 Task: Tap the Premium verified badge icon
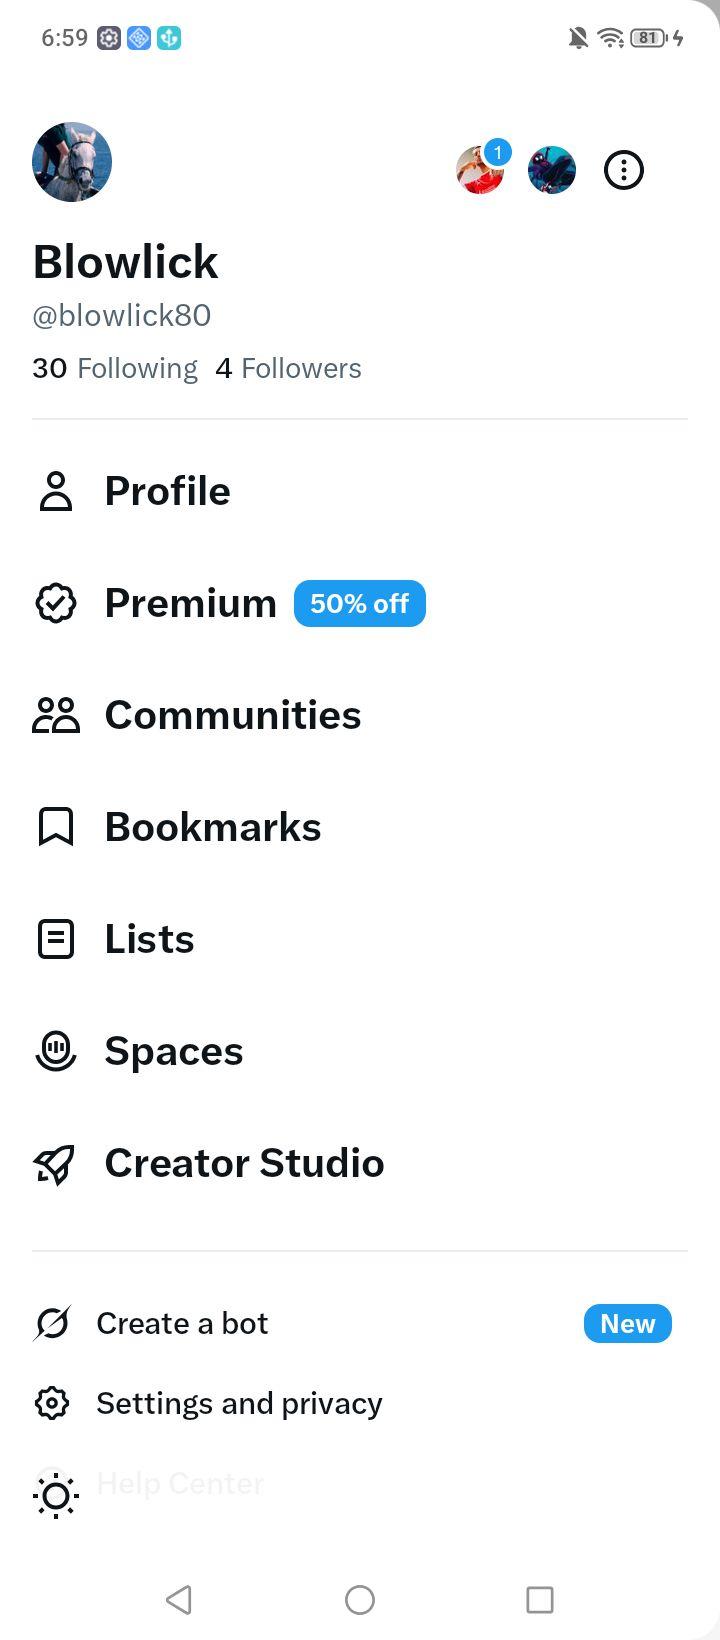(x=56, y=603)
